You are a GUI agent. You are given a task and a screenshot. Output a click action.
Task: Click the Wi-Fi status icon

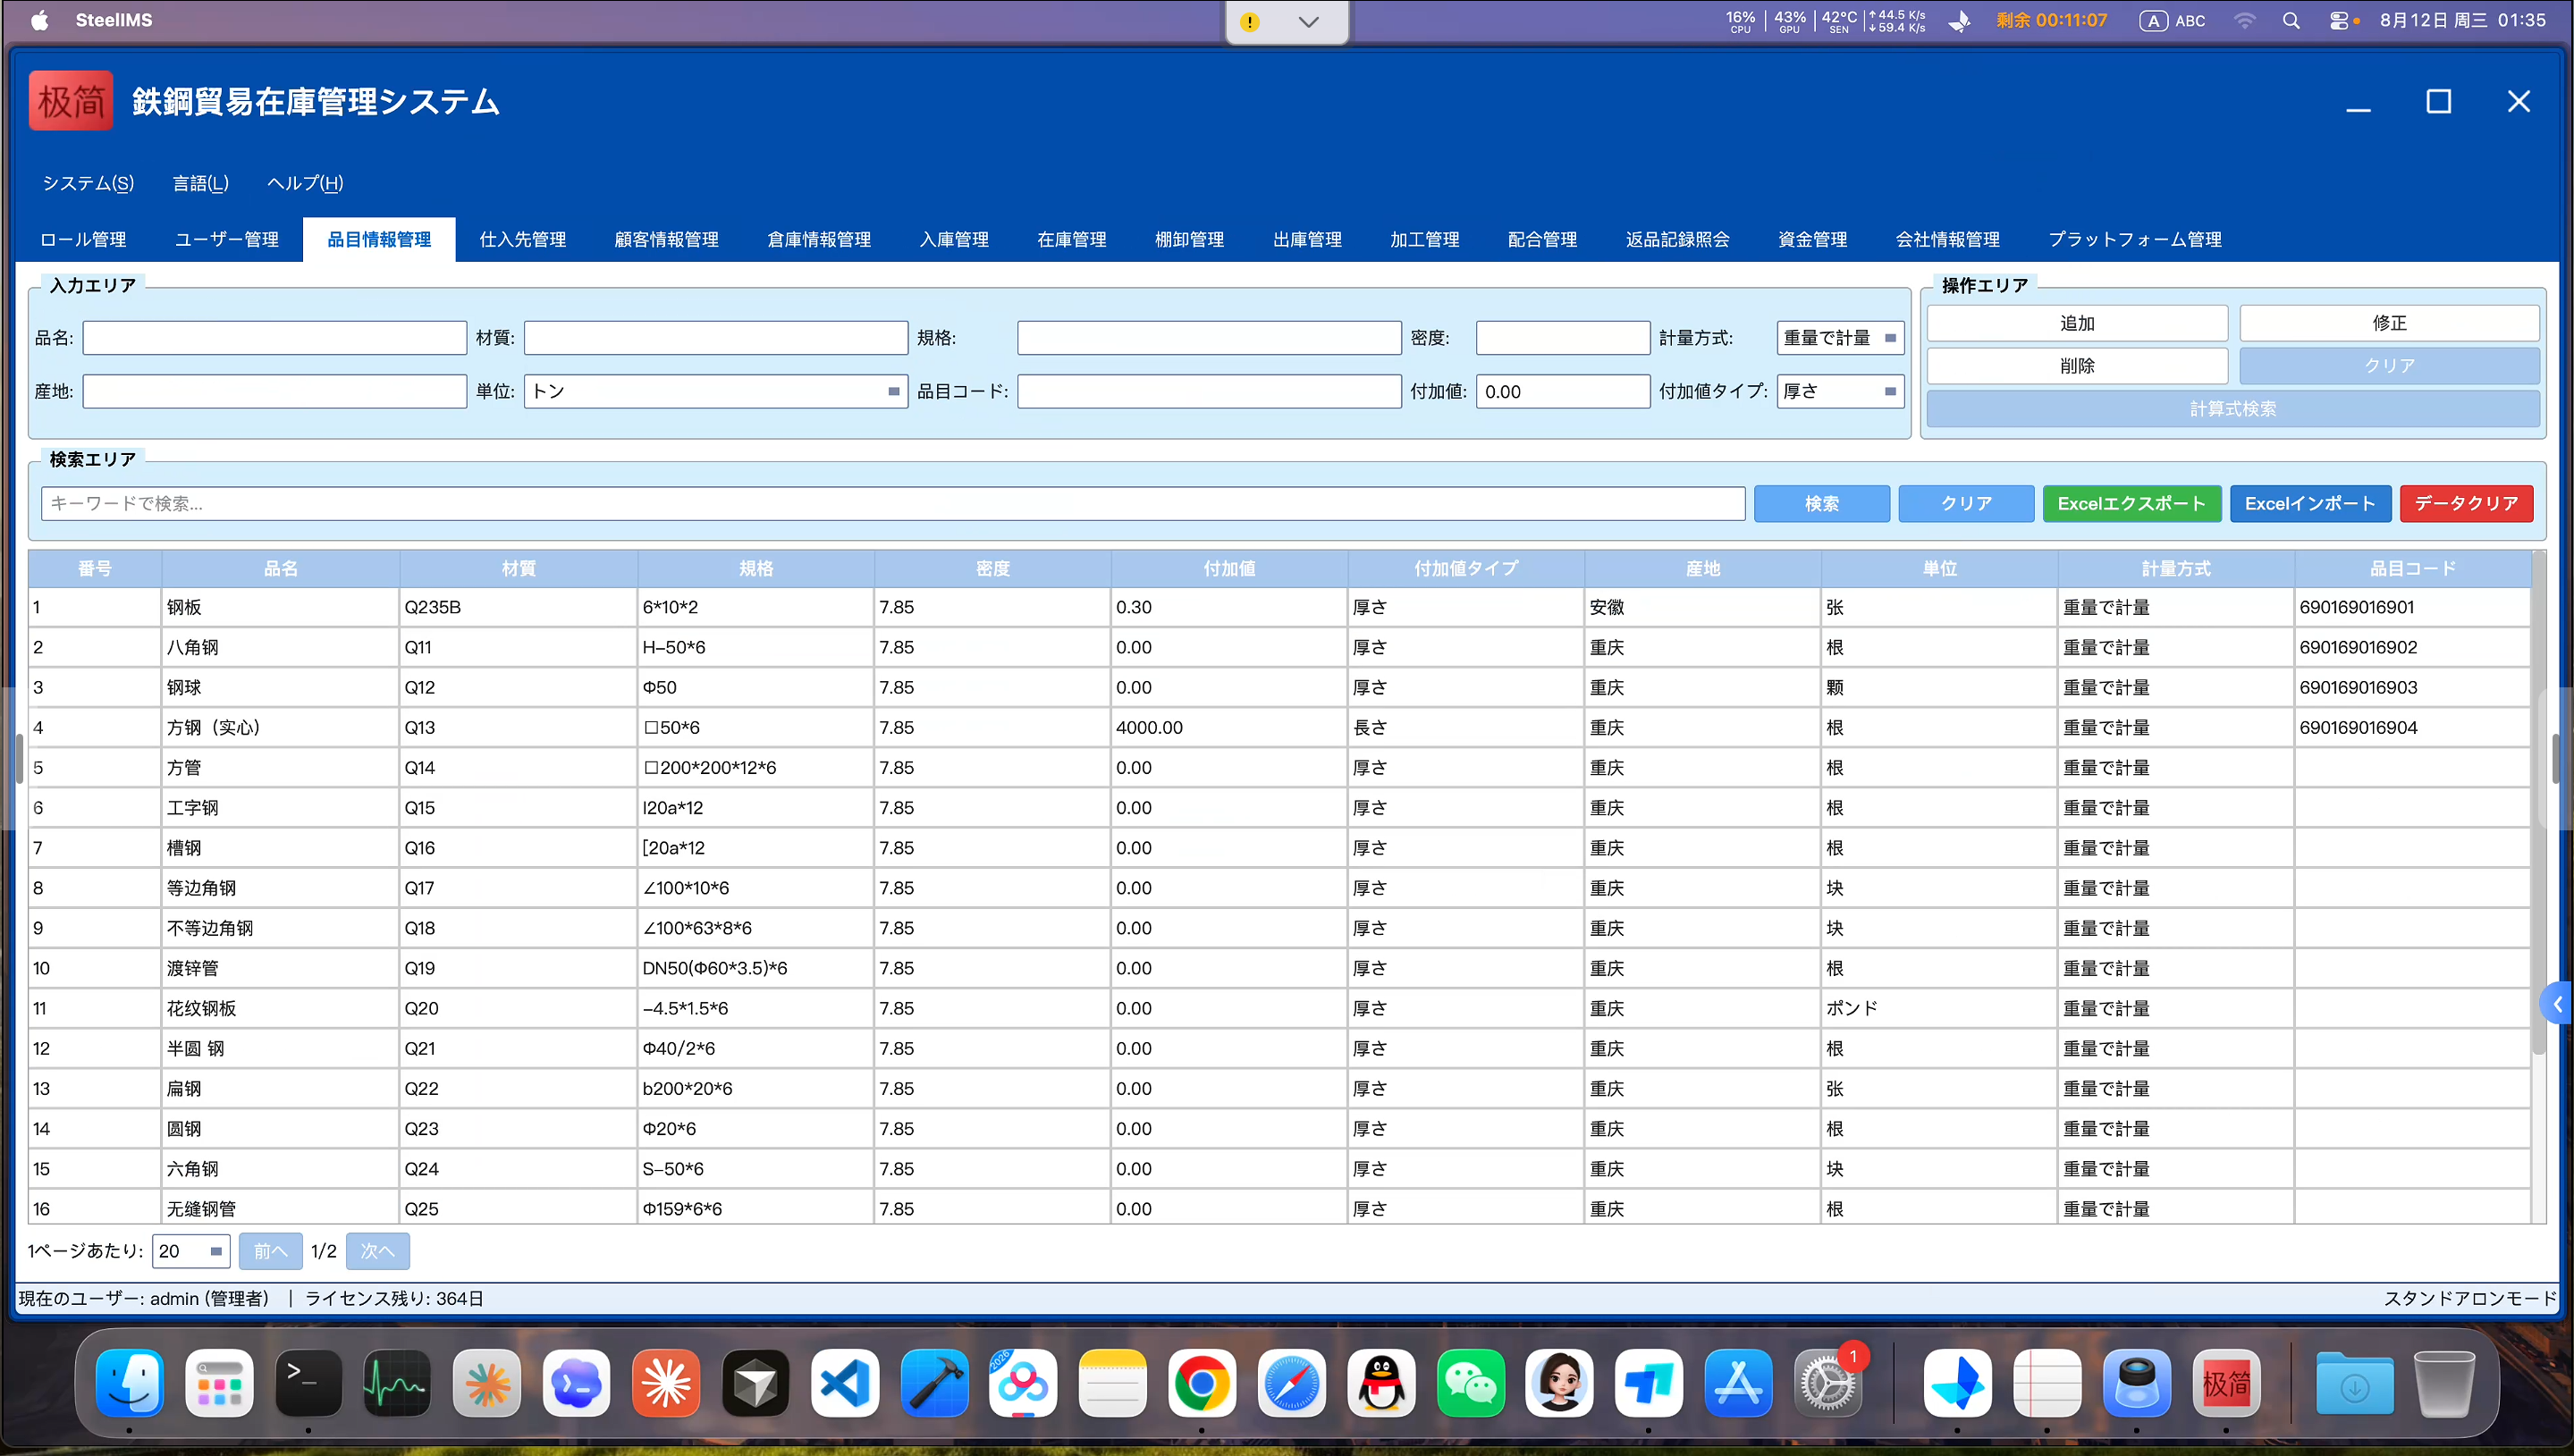tap(2245, 20)
